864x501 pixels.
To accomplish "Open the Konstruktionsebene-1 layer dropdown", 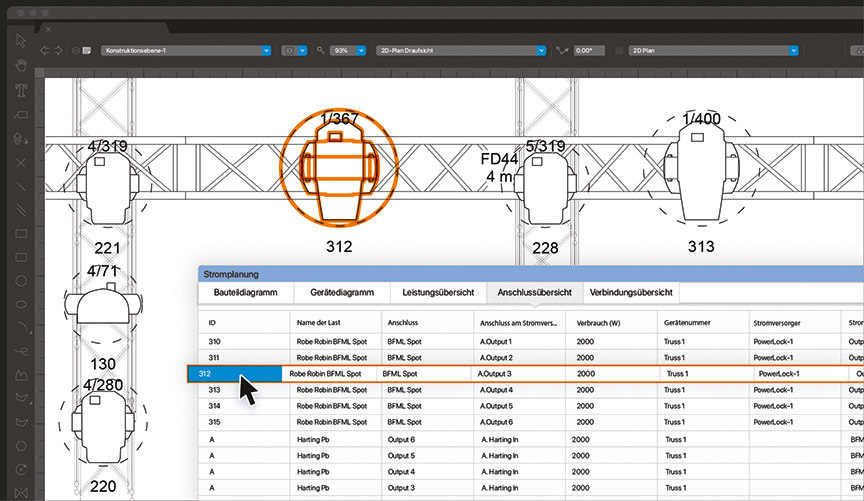I will (186, 50).
